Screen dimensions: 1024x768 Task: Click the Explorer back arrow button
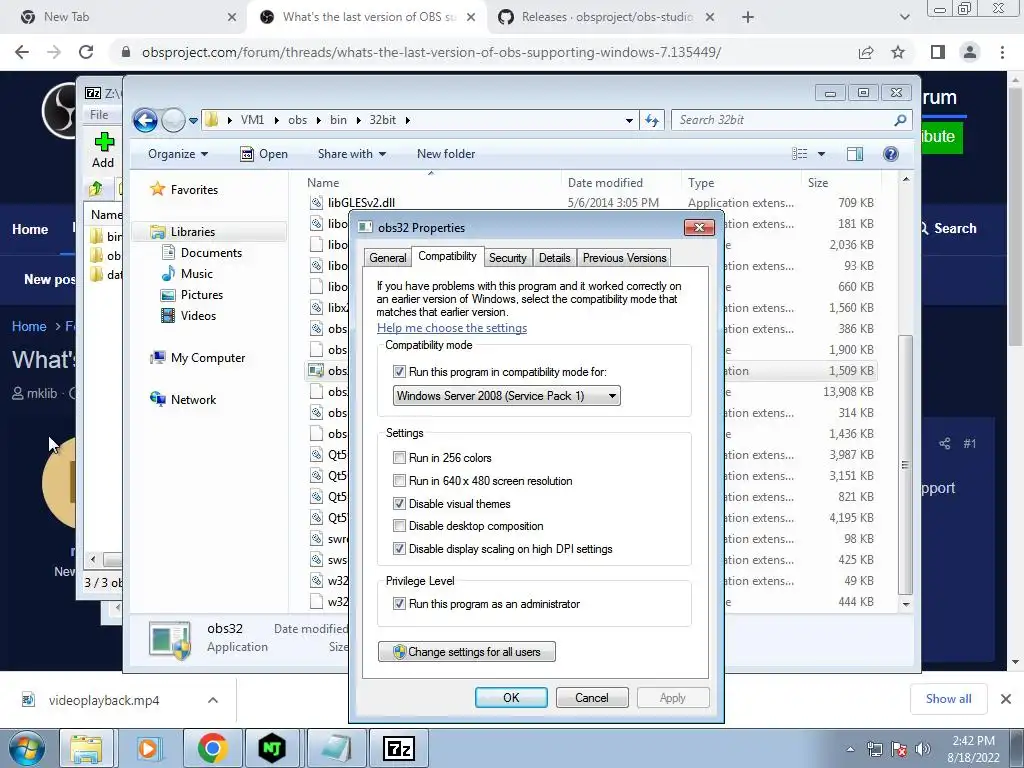pyautogui.click(x=146, y=120)
